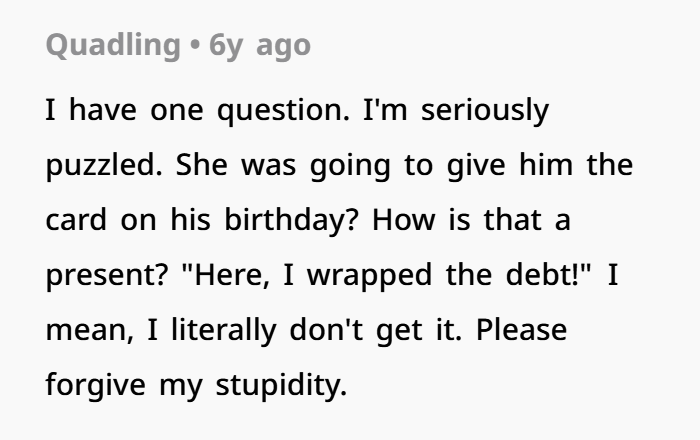Click the word 'card' starting the third line
Screen dimensions: 700x440
pyautogui.click(x=76, y=220)
